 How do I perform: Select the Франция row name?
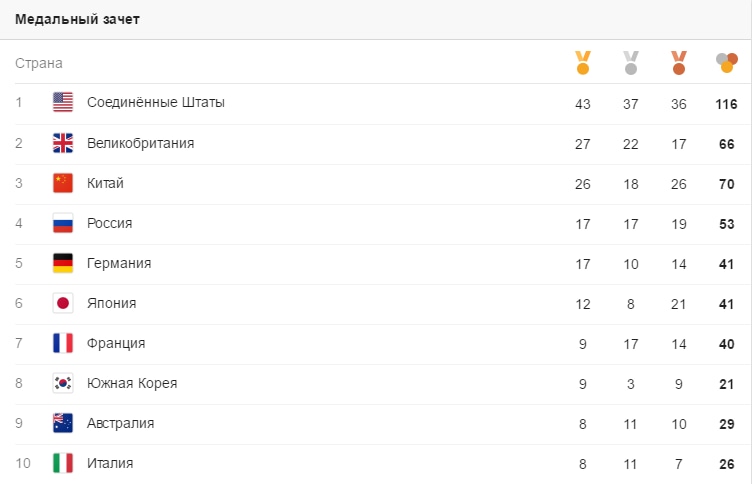click(116, 343)
